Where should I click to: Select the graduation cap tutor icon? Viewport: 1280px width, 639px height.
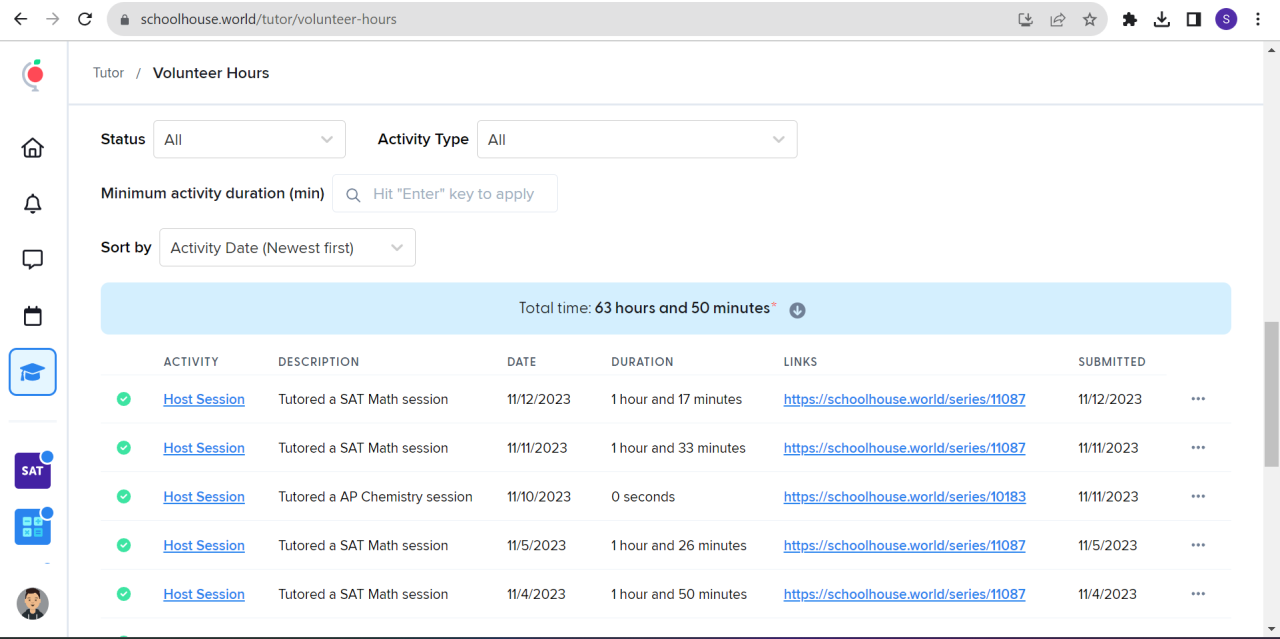click(x=33, y=372)
